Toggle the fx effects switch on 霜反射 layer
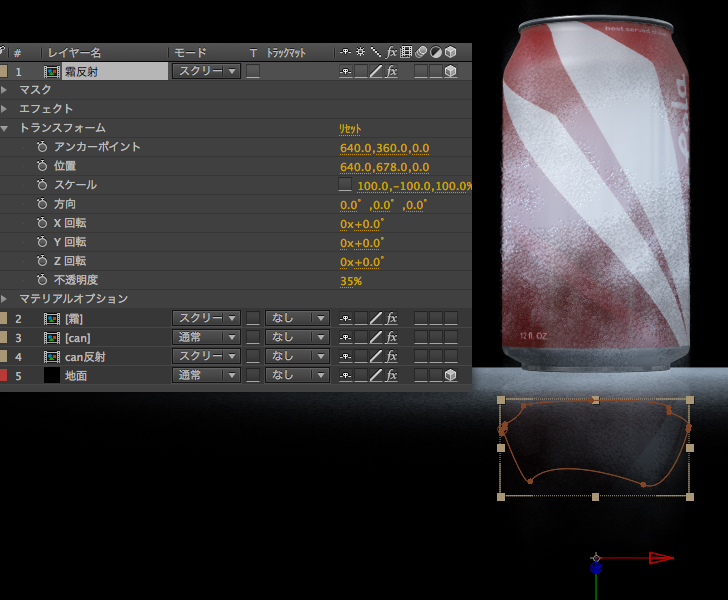Image resolution: width=728 pixels, height=600 pixels. [392, 71]
